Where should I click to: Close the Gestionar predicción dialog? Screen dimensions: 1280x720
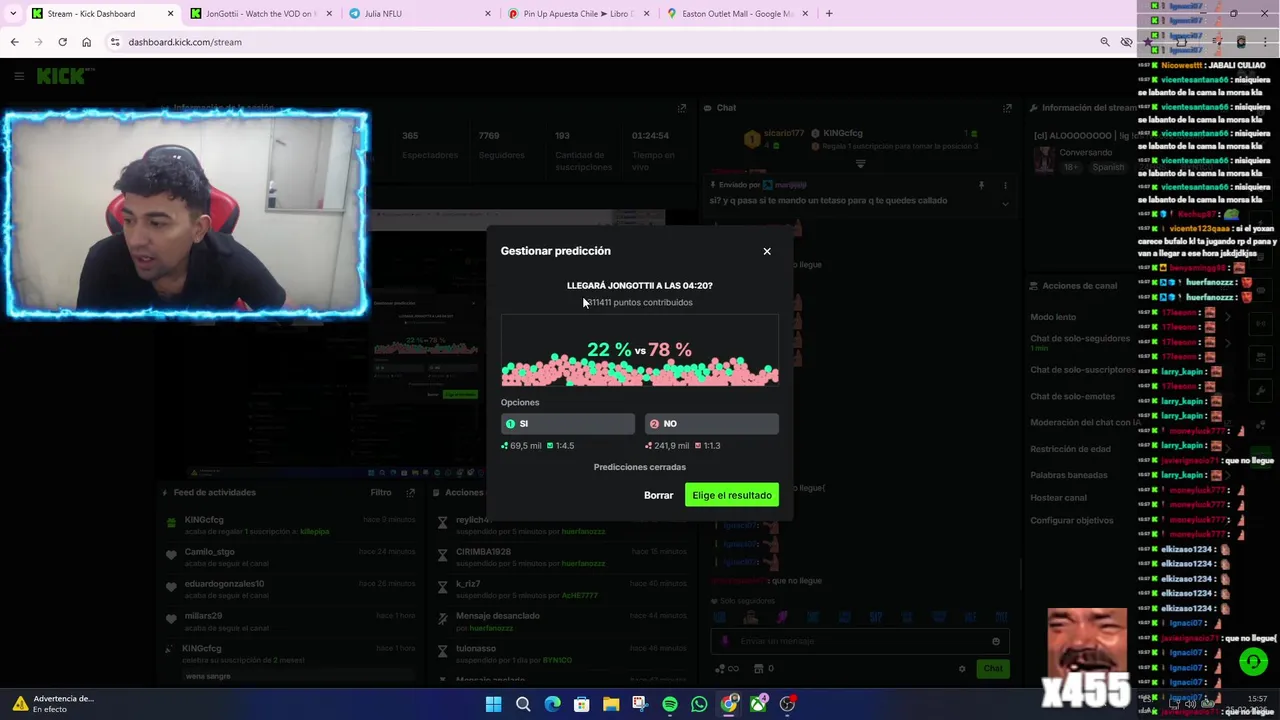(x=767, y=251)
